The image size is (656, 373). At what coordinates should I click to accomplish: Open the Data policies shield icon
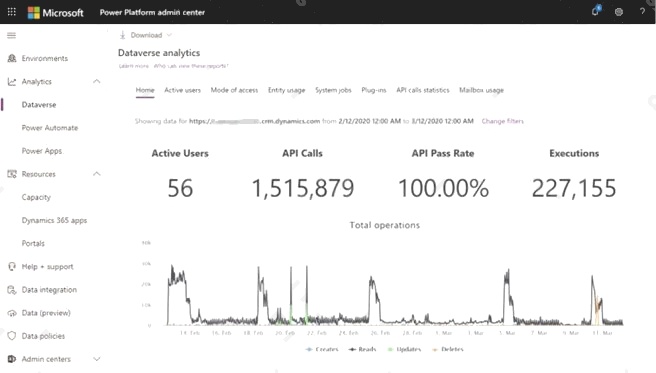coord(12,336)
